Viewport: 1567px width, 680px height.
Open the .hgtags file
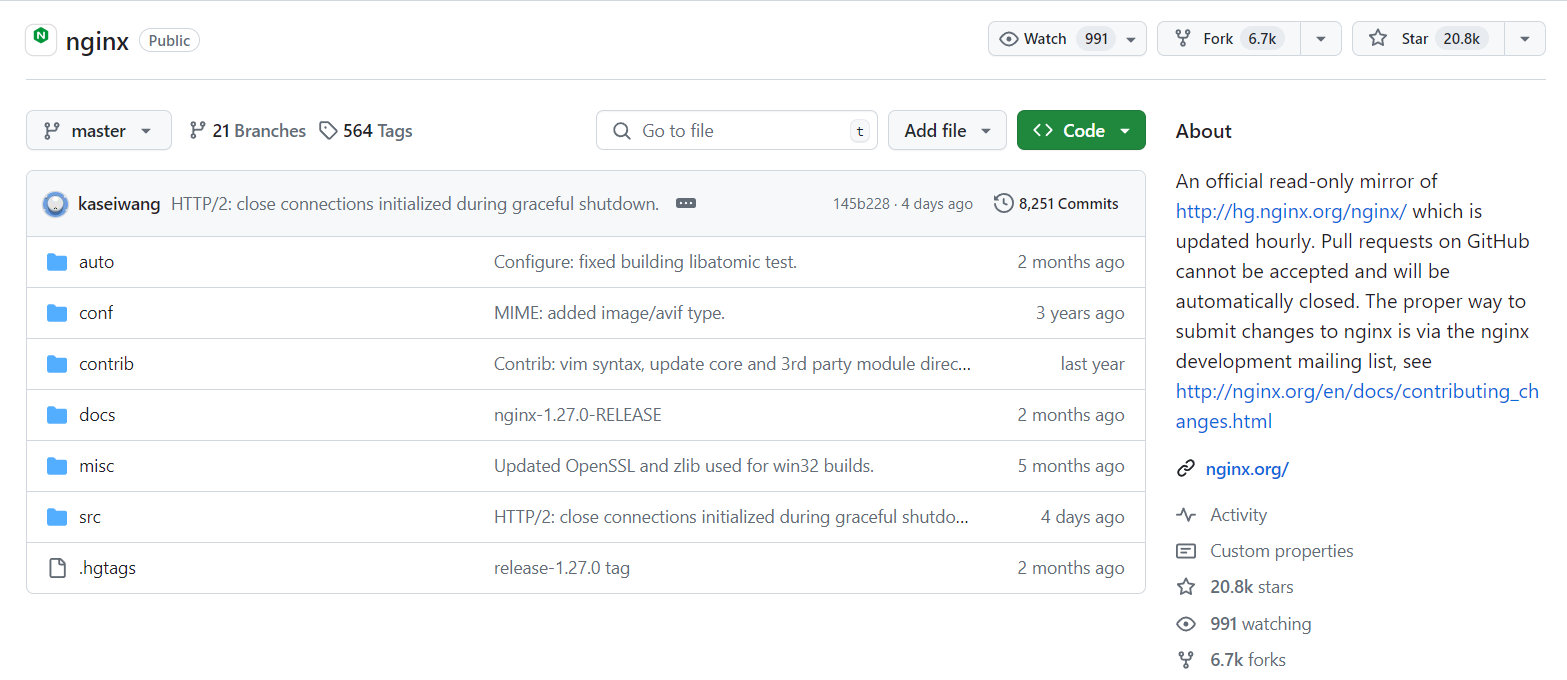click(107, 568)
